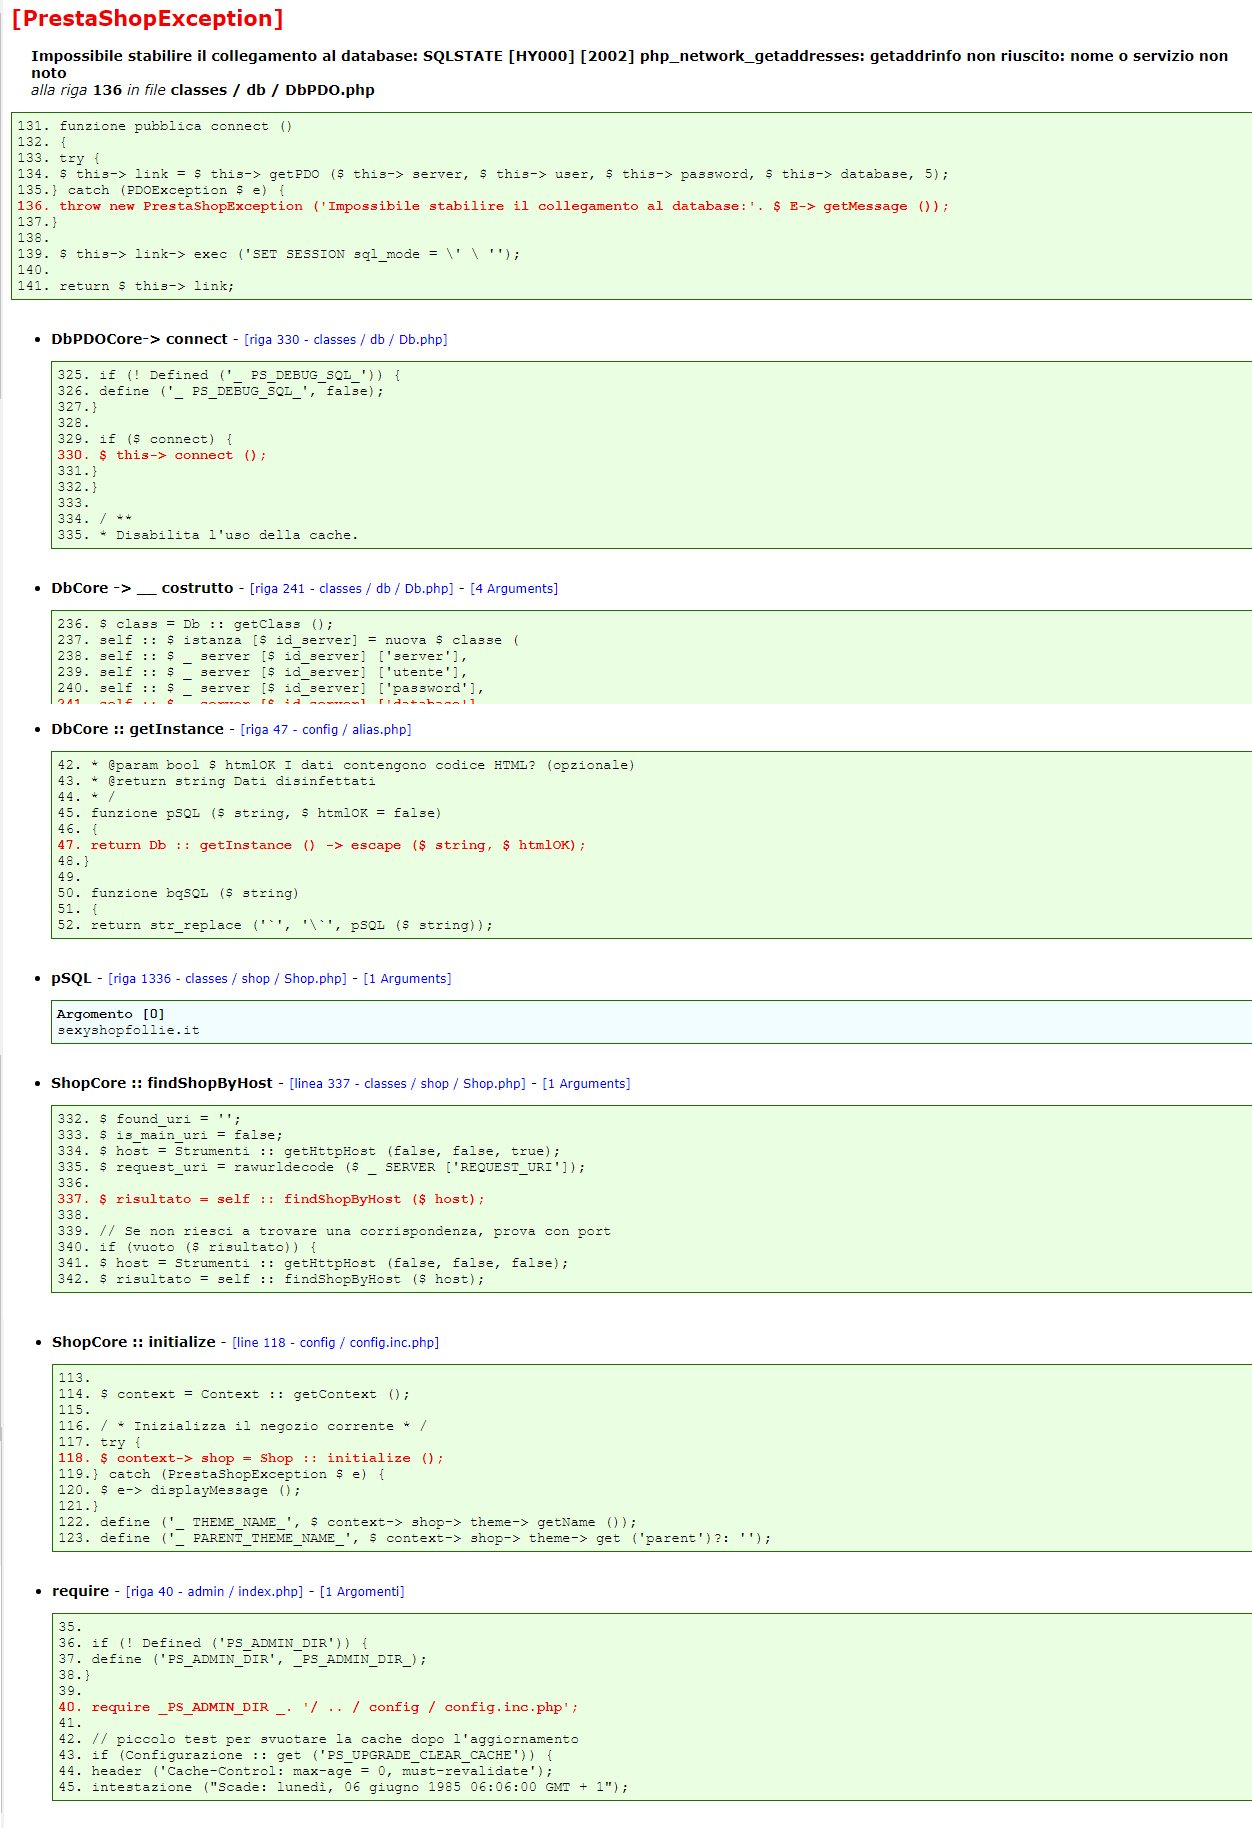The height and width of the screenshot is (1837, 1252).
Task: Click the red line 40 'require _PS_ADMIN_DIR _'
Action: tap(318, 1707)
